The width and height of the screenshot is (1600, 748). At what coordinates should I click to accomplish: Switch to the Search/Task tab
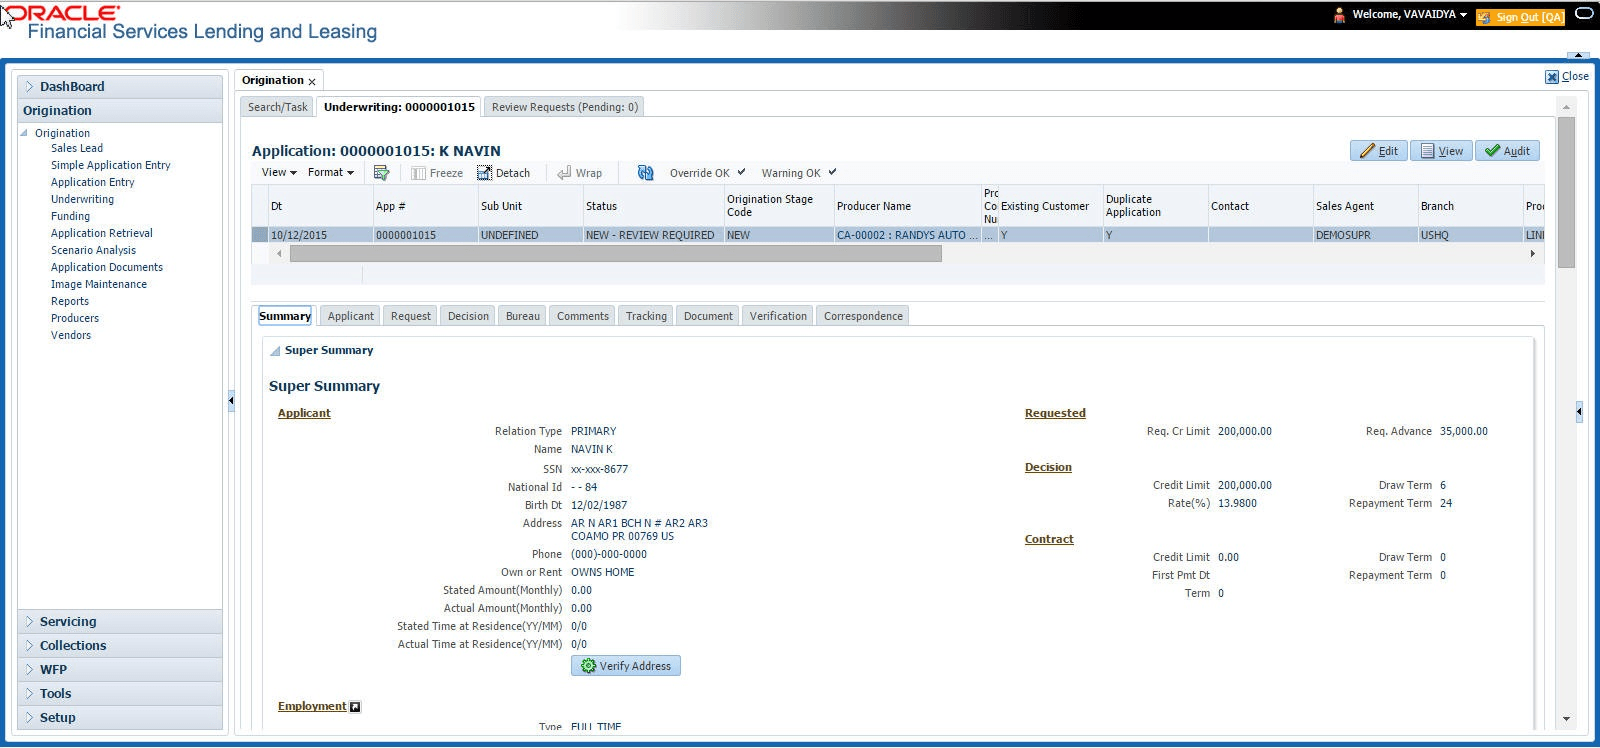point(278,107)
